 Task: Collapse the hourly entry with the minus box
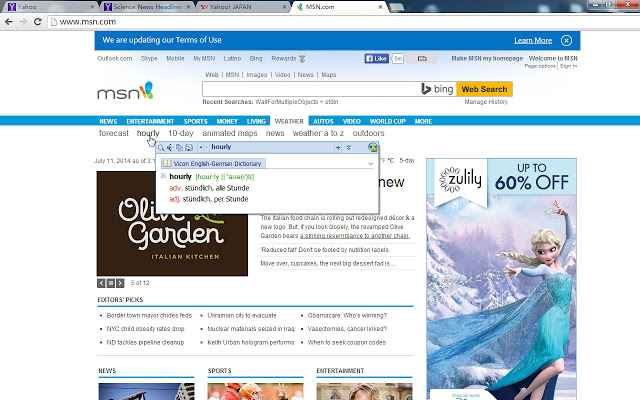[x=163, y=176]
